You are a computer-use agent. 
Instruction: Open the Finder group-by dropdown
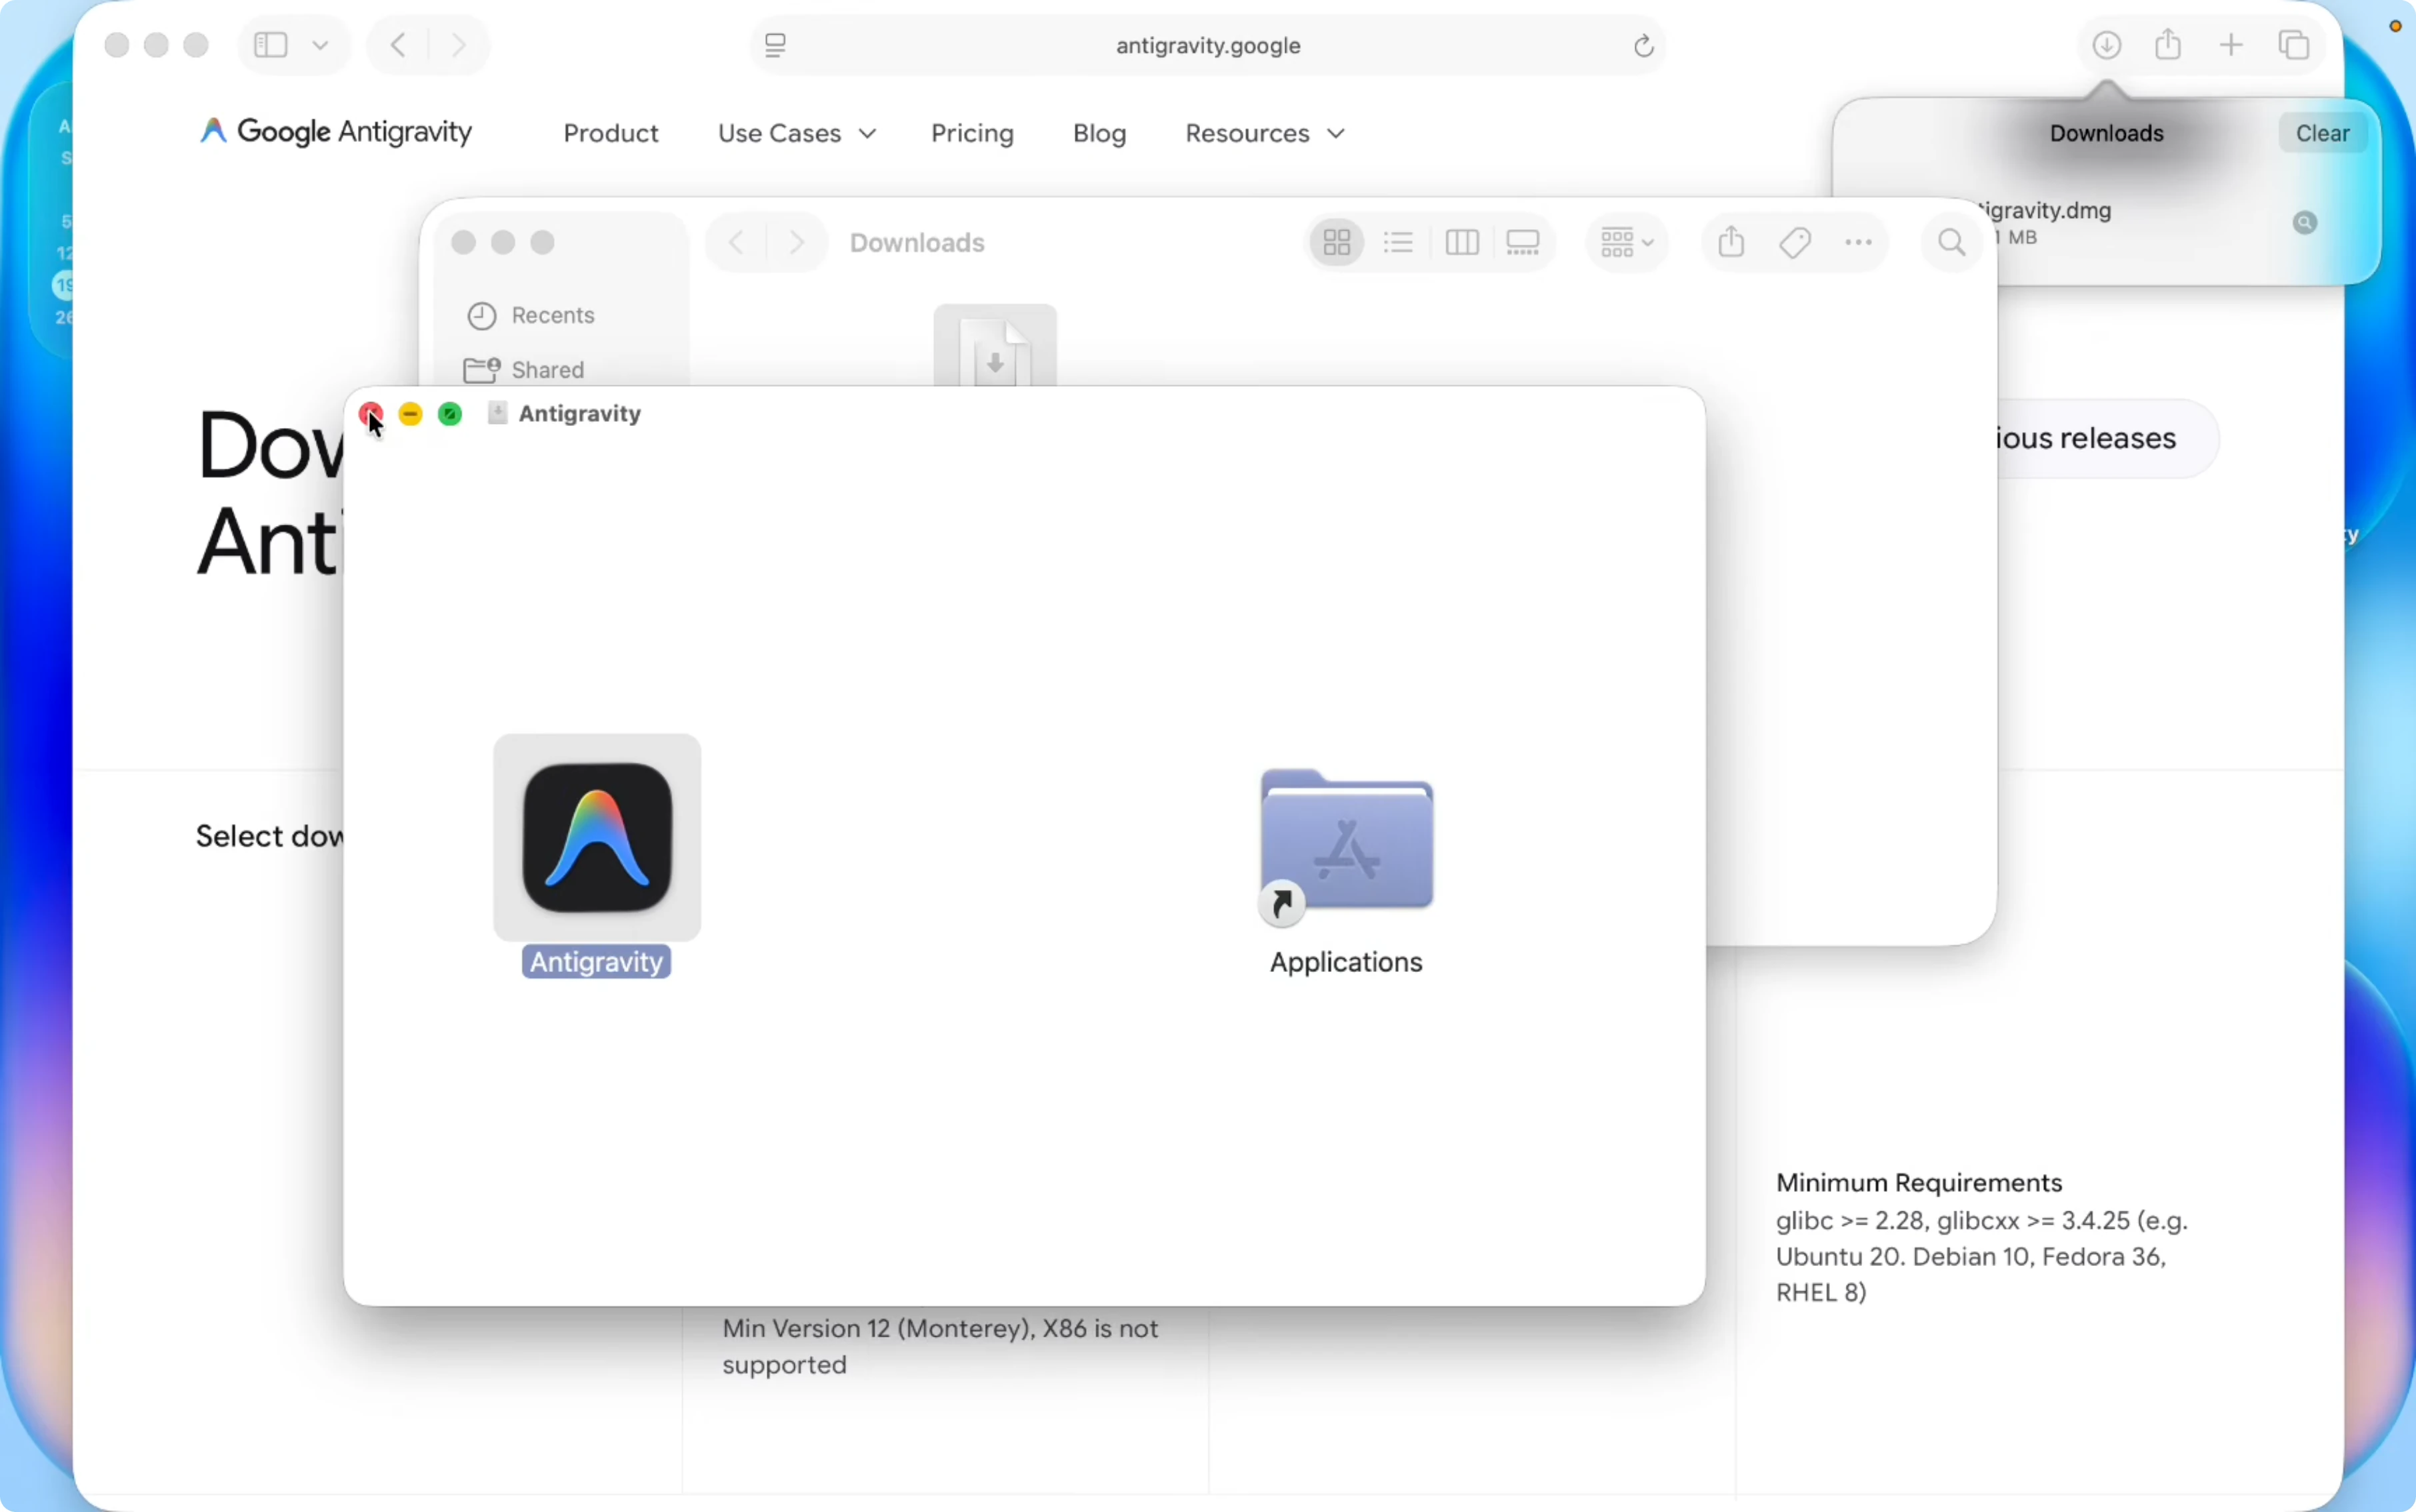point(1627,243)
